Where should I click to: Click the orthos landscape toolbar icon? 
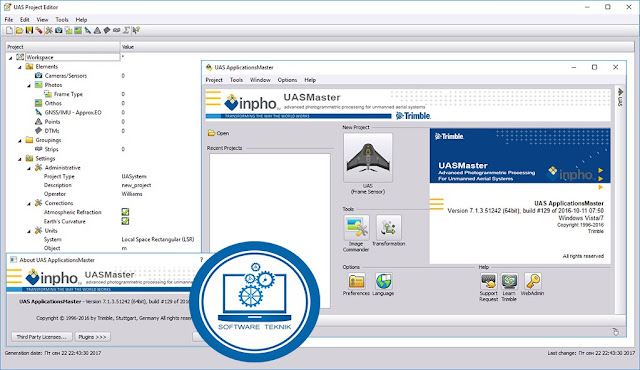pos(78,30)
